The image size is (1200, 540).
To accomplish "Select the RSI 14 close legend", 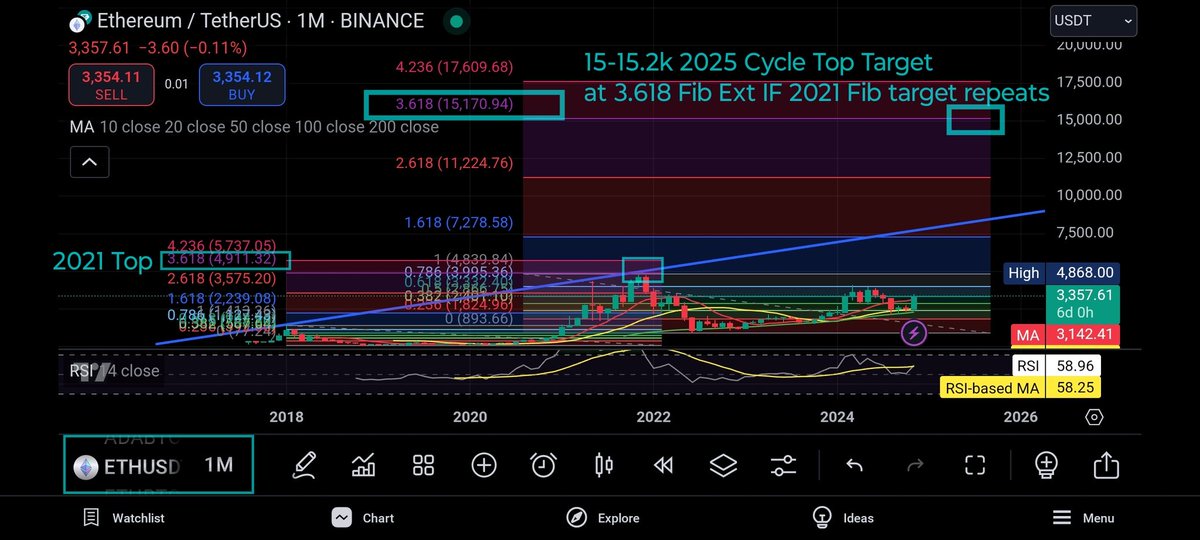I will tap(114, 371).
